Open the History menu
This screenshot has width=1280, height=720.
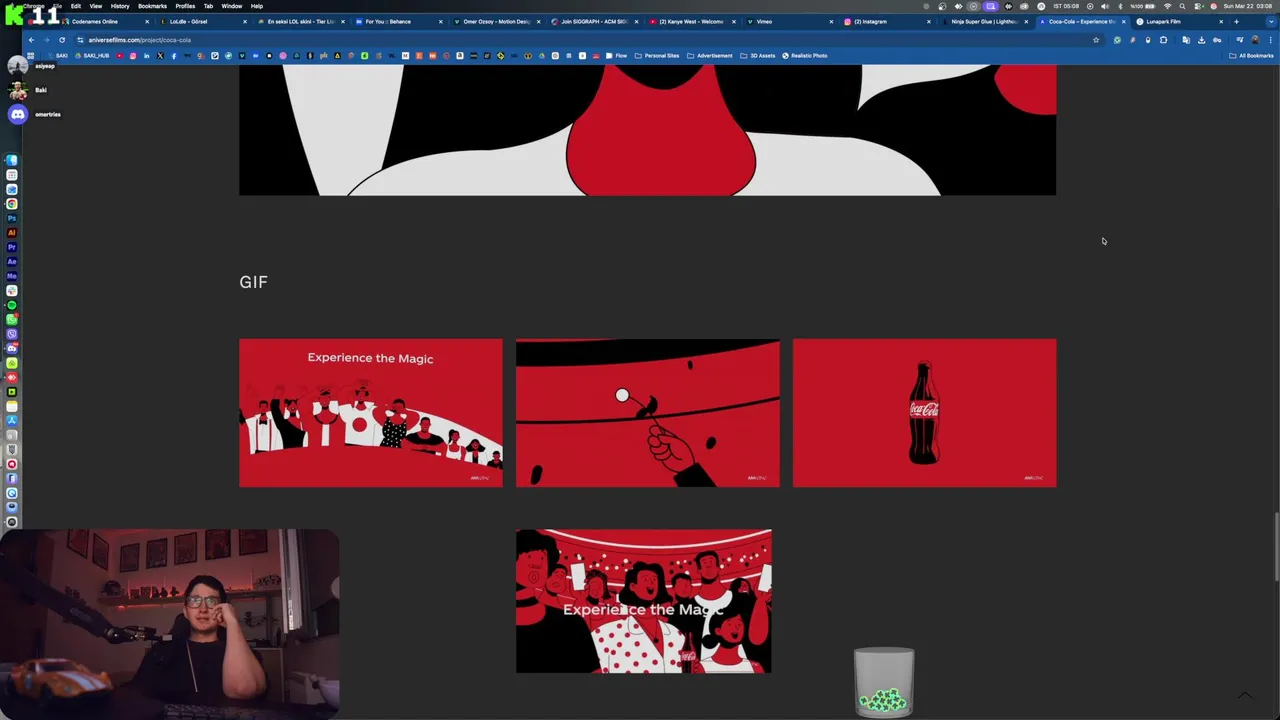point(120,6)
